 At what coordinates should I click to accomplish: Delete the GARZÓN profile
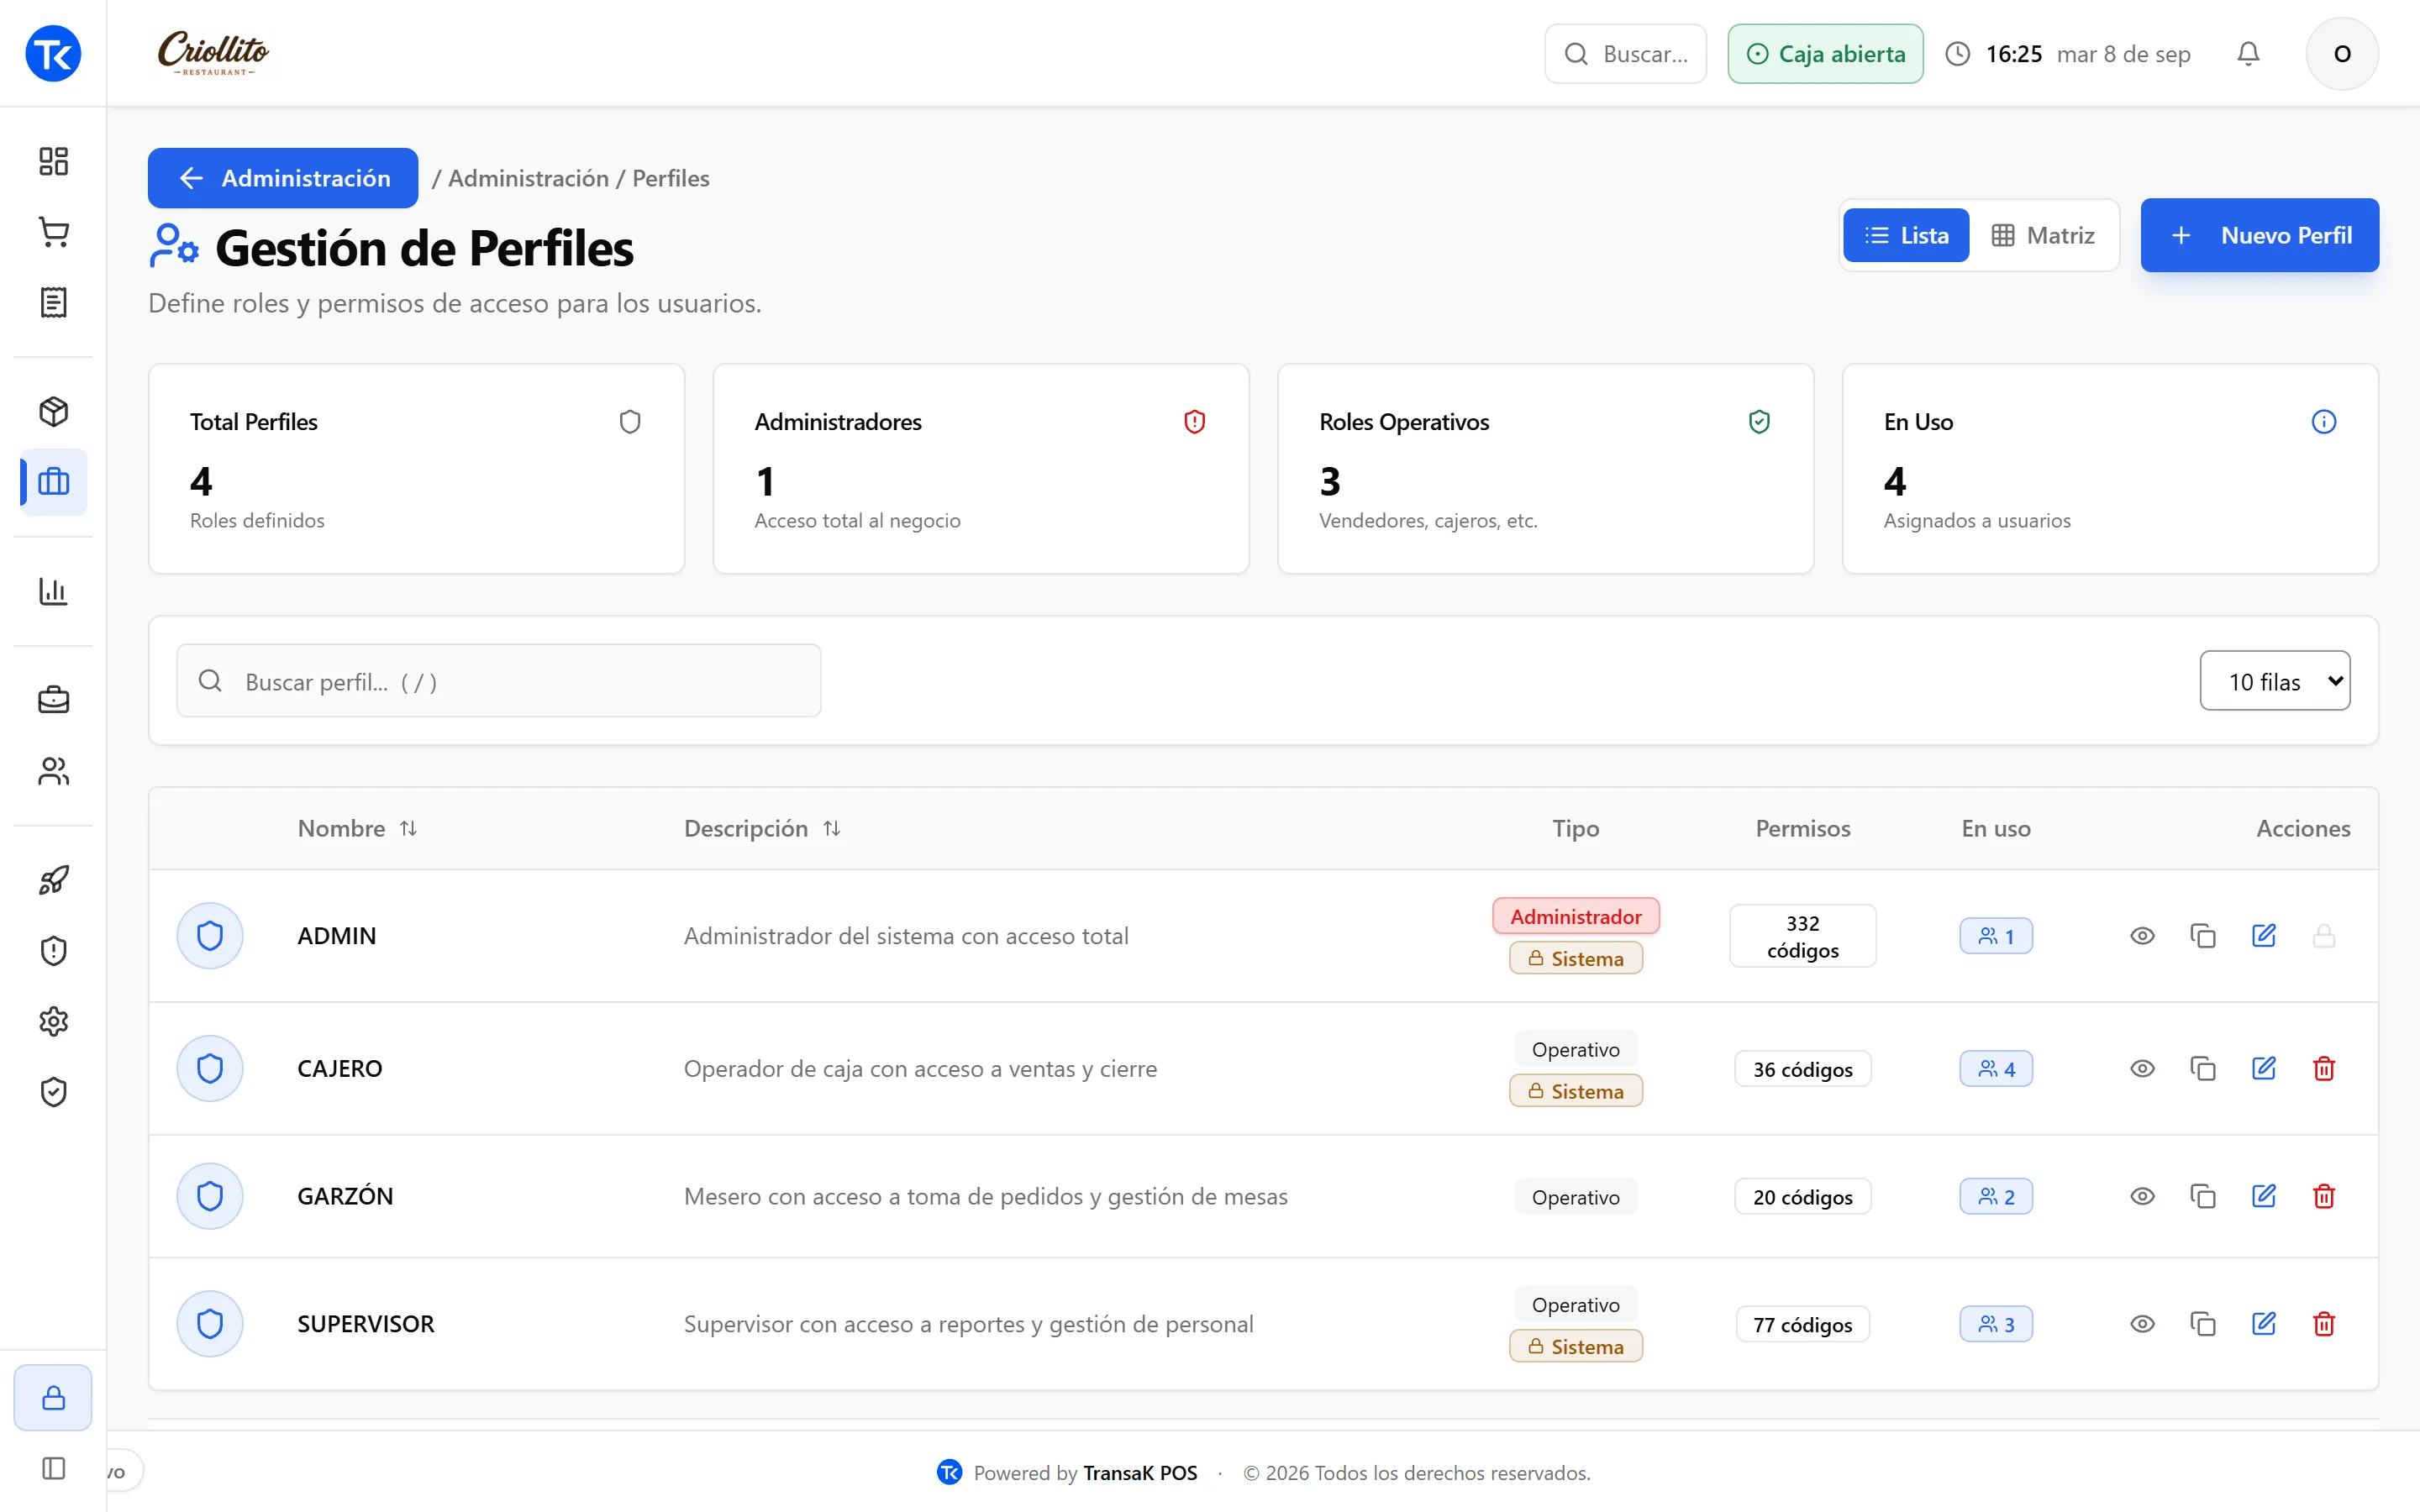(2324, 1196)
